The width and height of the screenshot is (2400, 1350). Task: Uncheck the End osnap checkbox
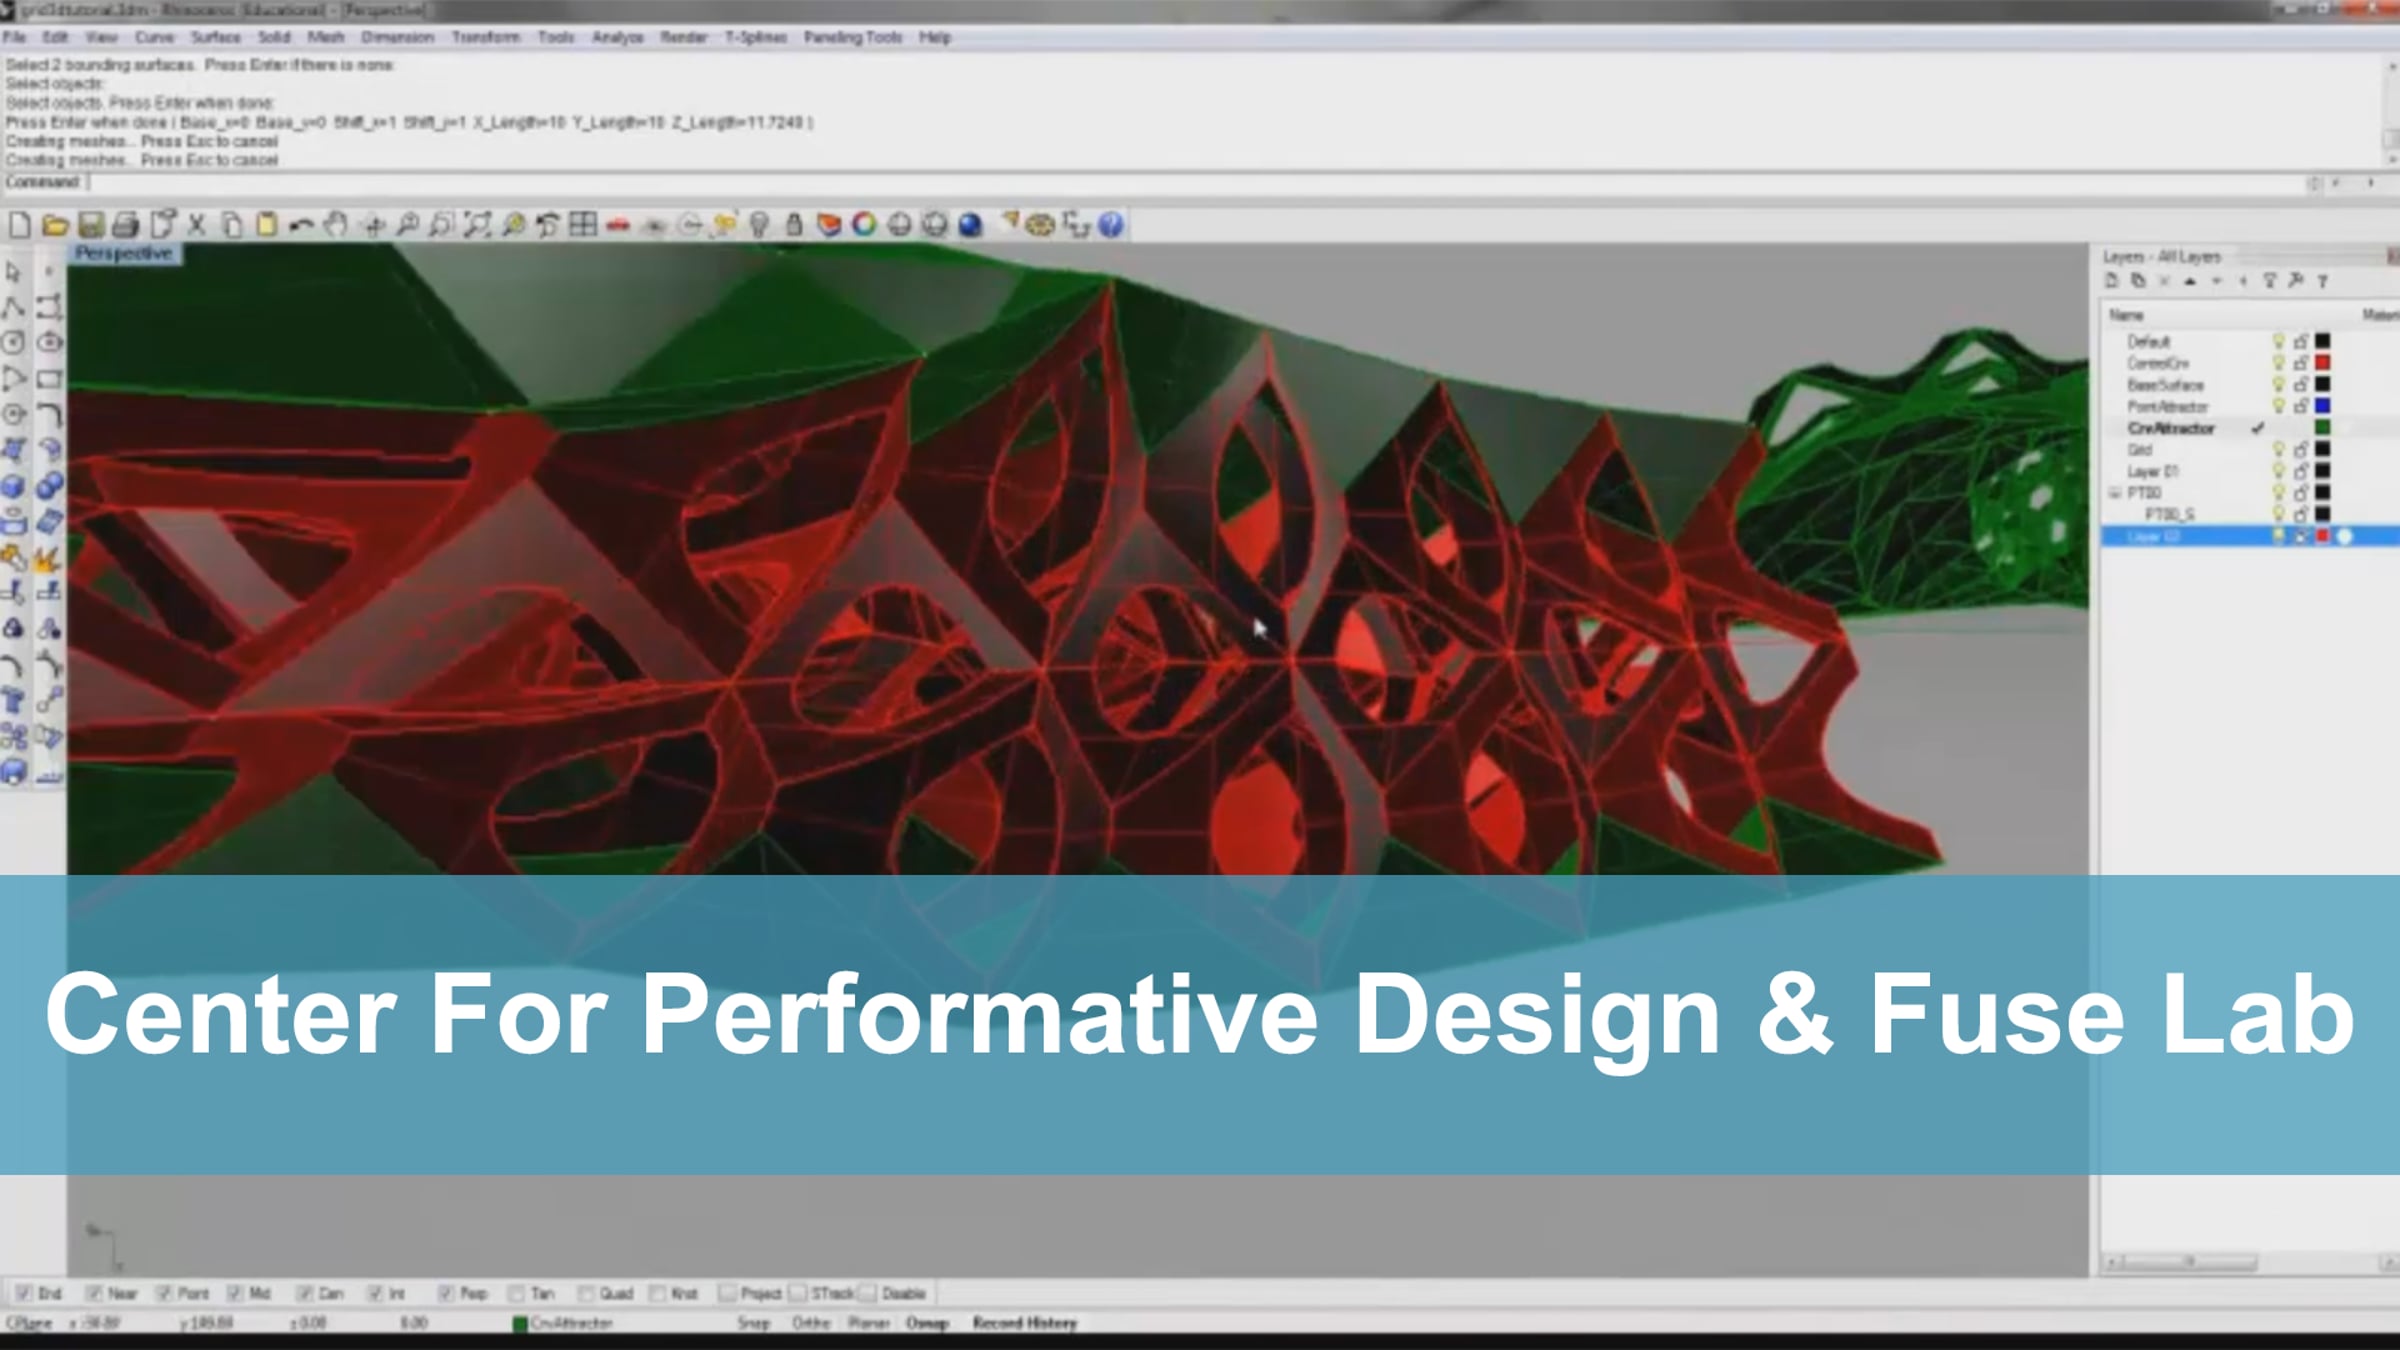[24, 1293]
